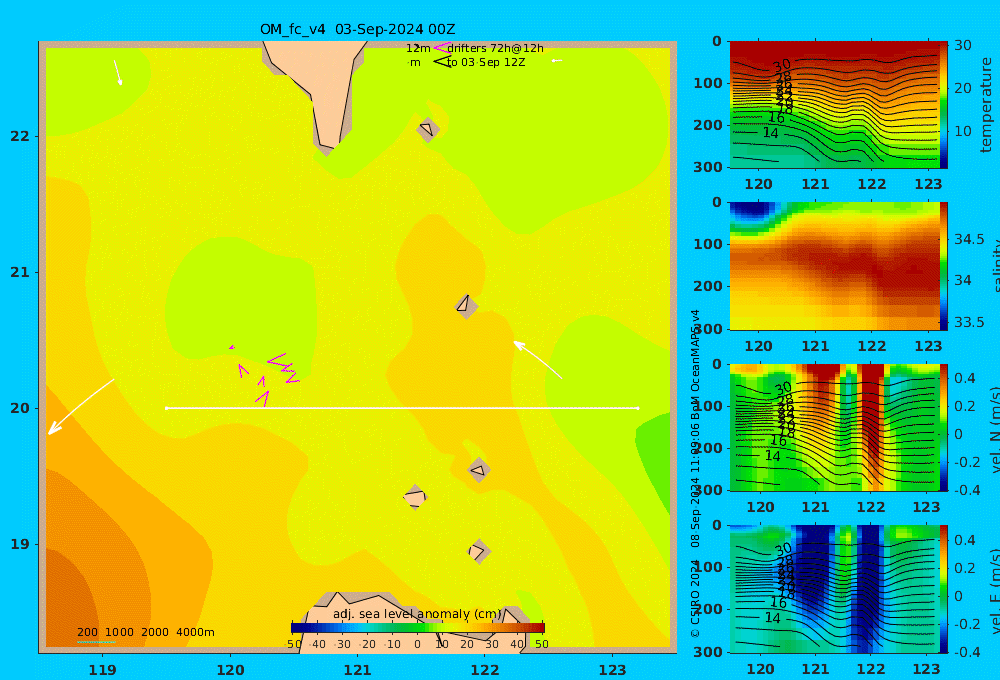Click the sea level anomaly colorbar
This screenshot has height=680, width=1000.
tap(418, 628)
